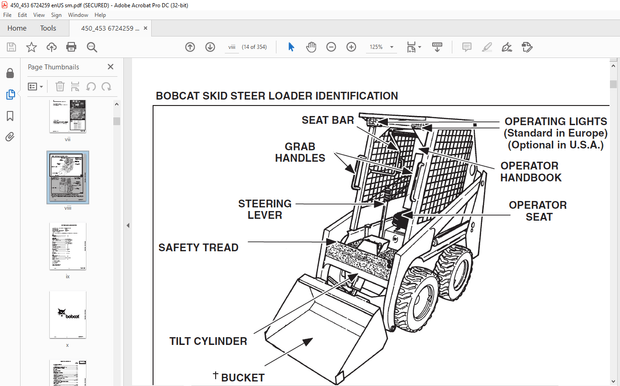Choose the selection arrow tool
Screen dimensions: 620x386
coord(291,47)
